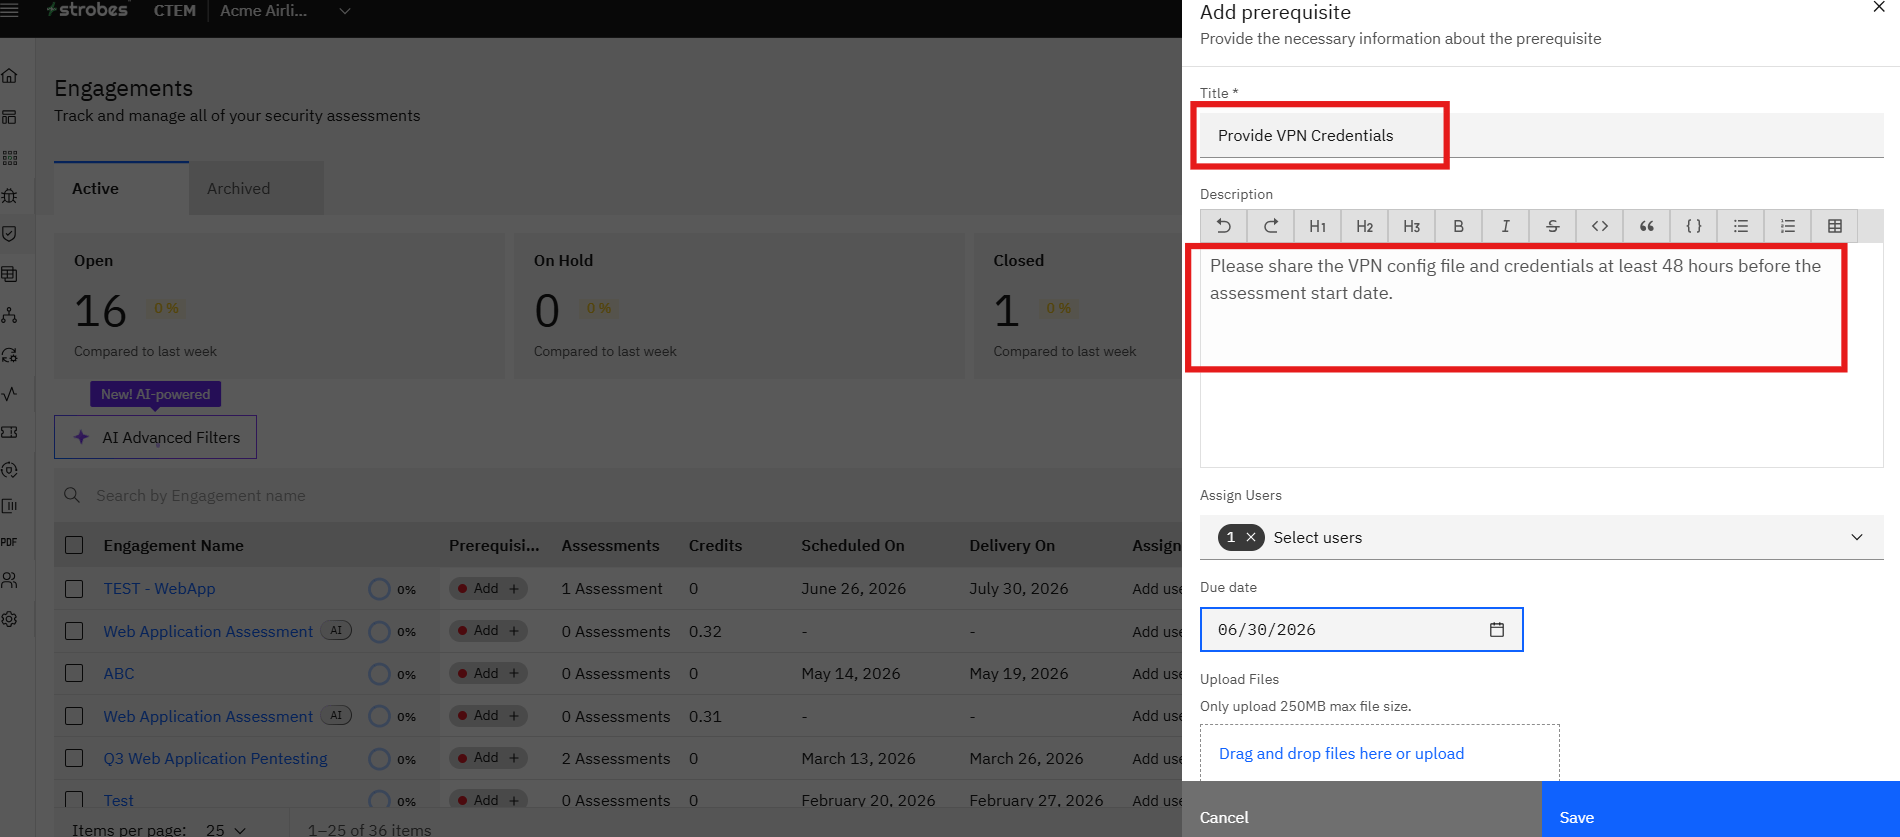Open the AI Advanced Filters
The height and width of the screenshot is (837, 1900).
click(155, 437)
